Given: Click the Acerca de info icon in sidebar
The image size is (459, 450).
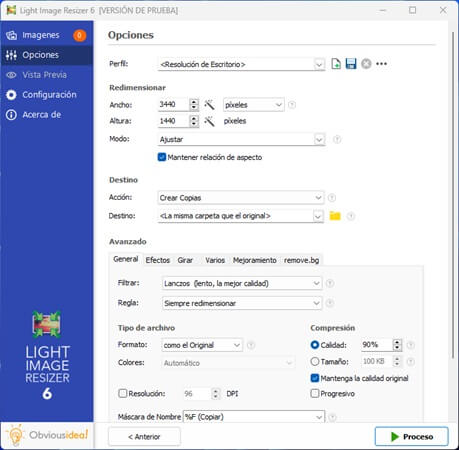Looking at the screenshot, I should tap(11, 115).
